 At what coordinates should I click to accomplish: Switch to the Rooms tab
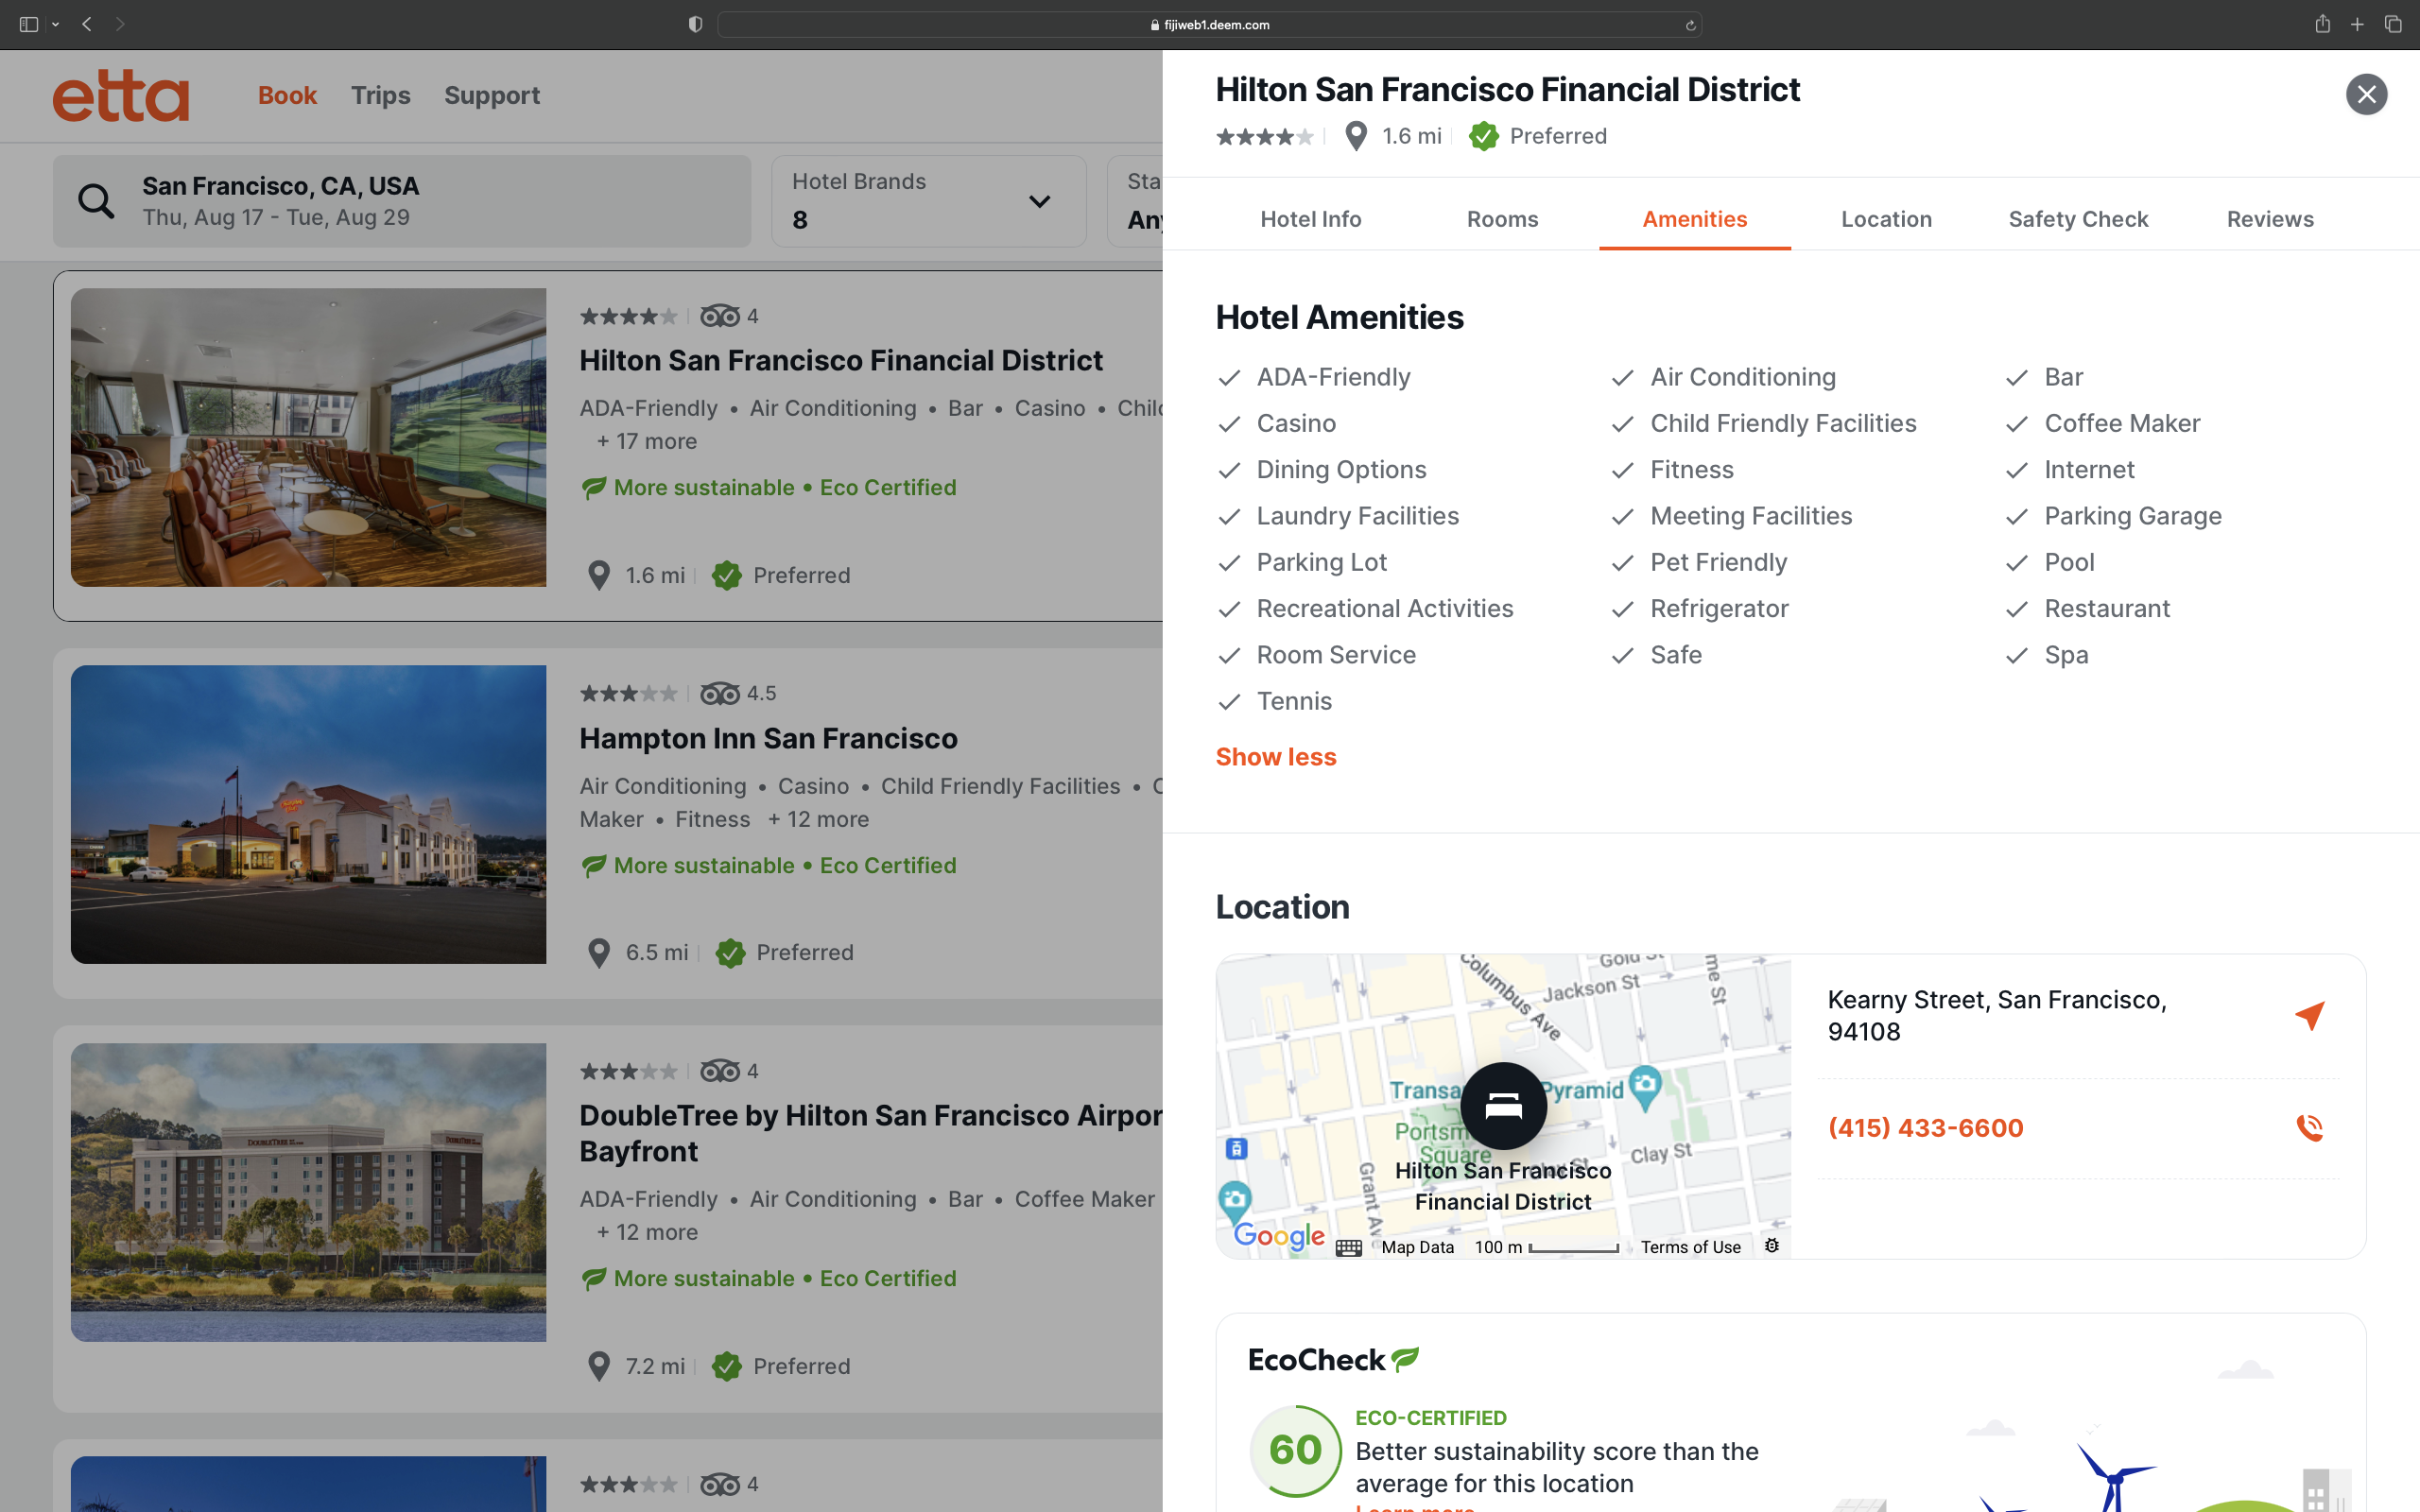pyautogui.click(x=1502, y=219)
